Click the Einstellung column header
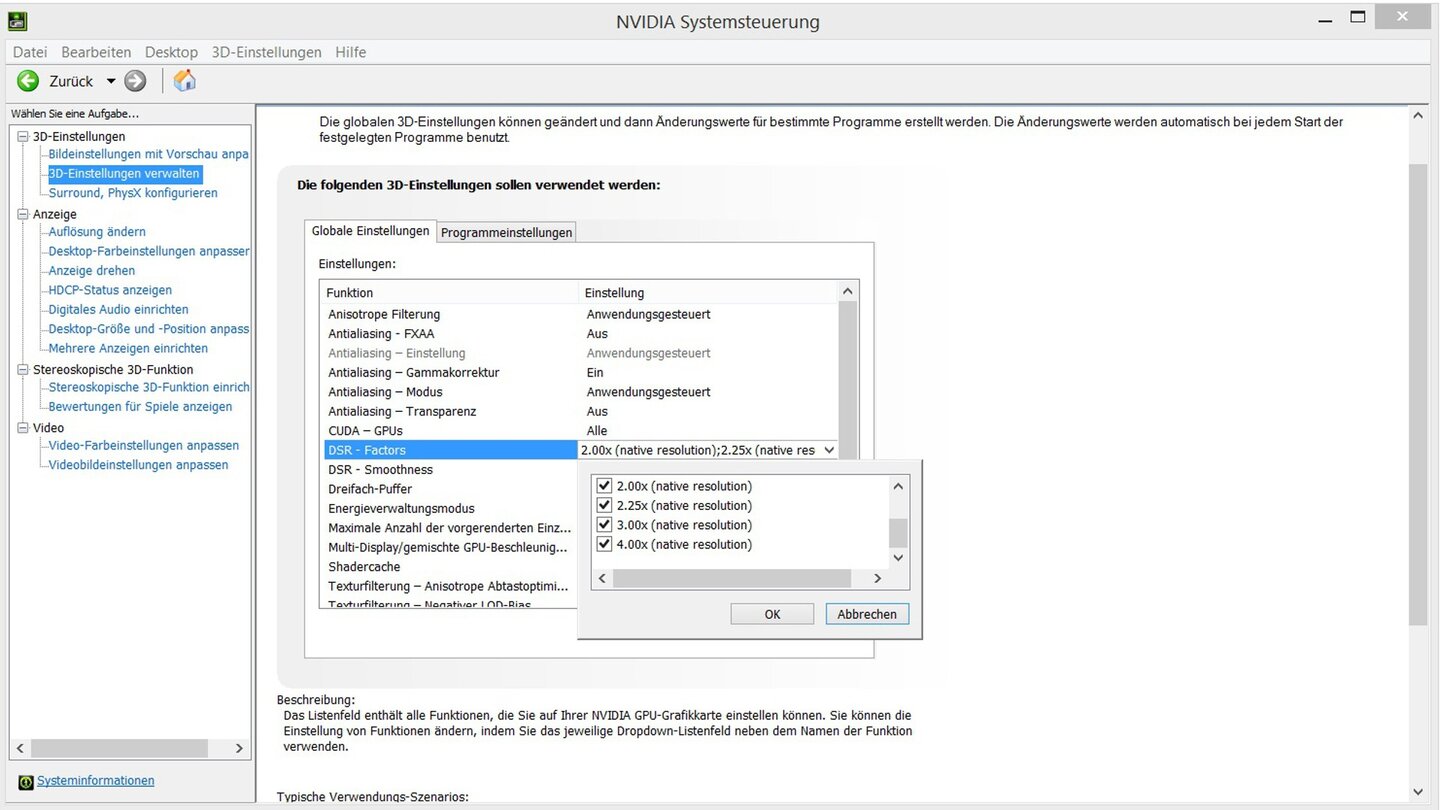 (x=708, y=293)
